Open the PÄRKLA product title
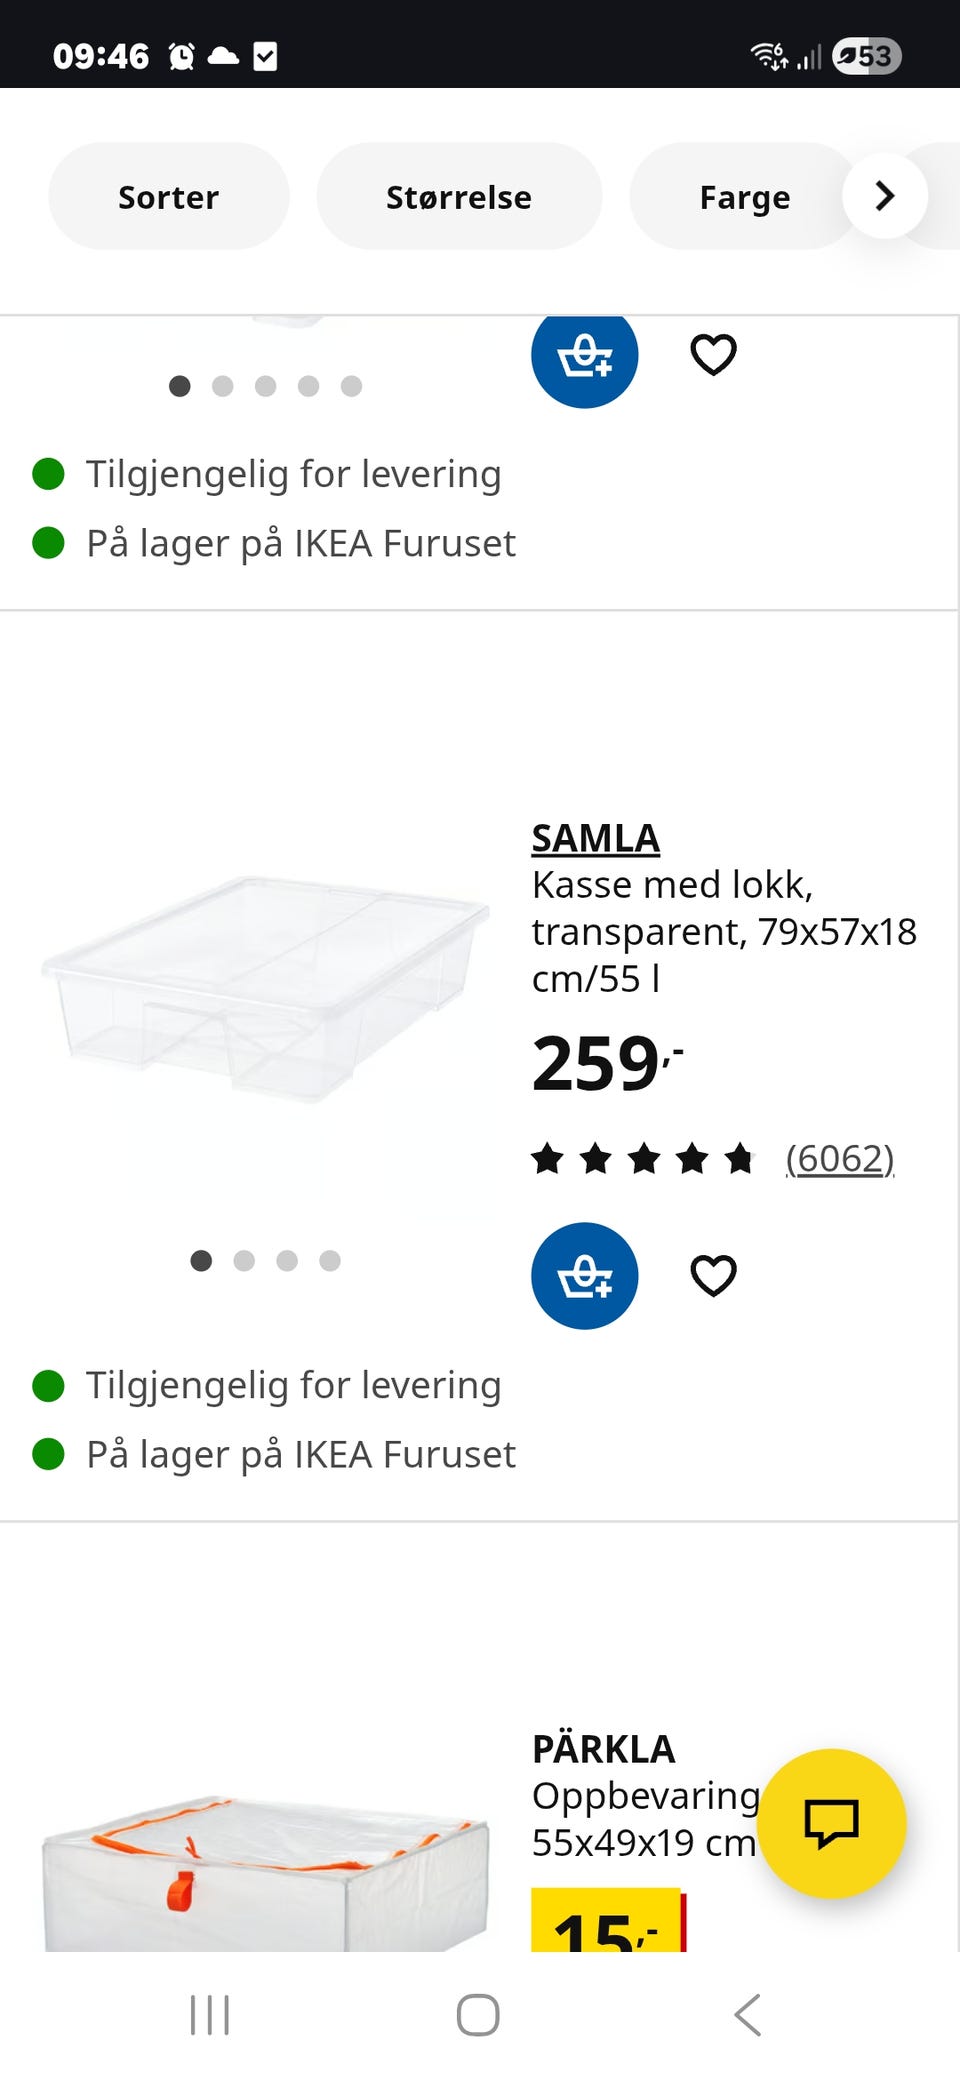Viewport: 960px width, 2080px height. 603,1749
